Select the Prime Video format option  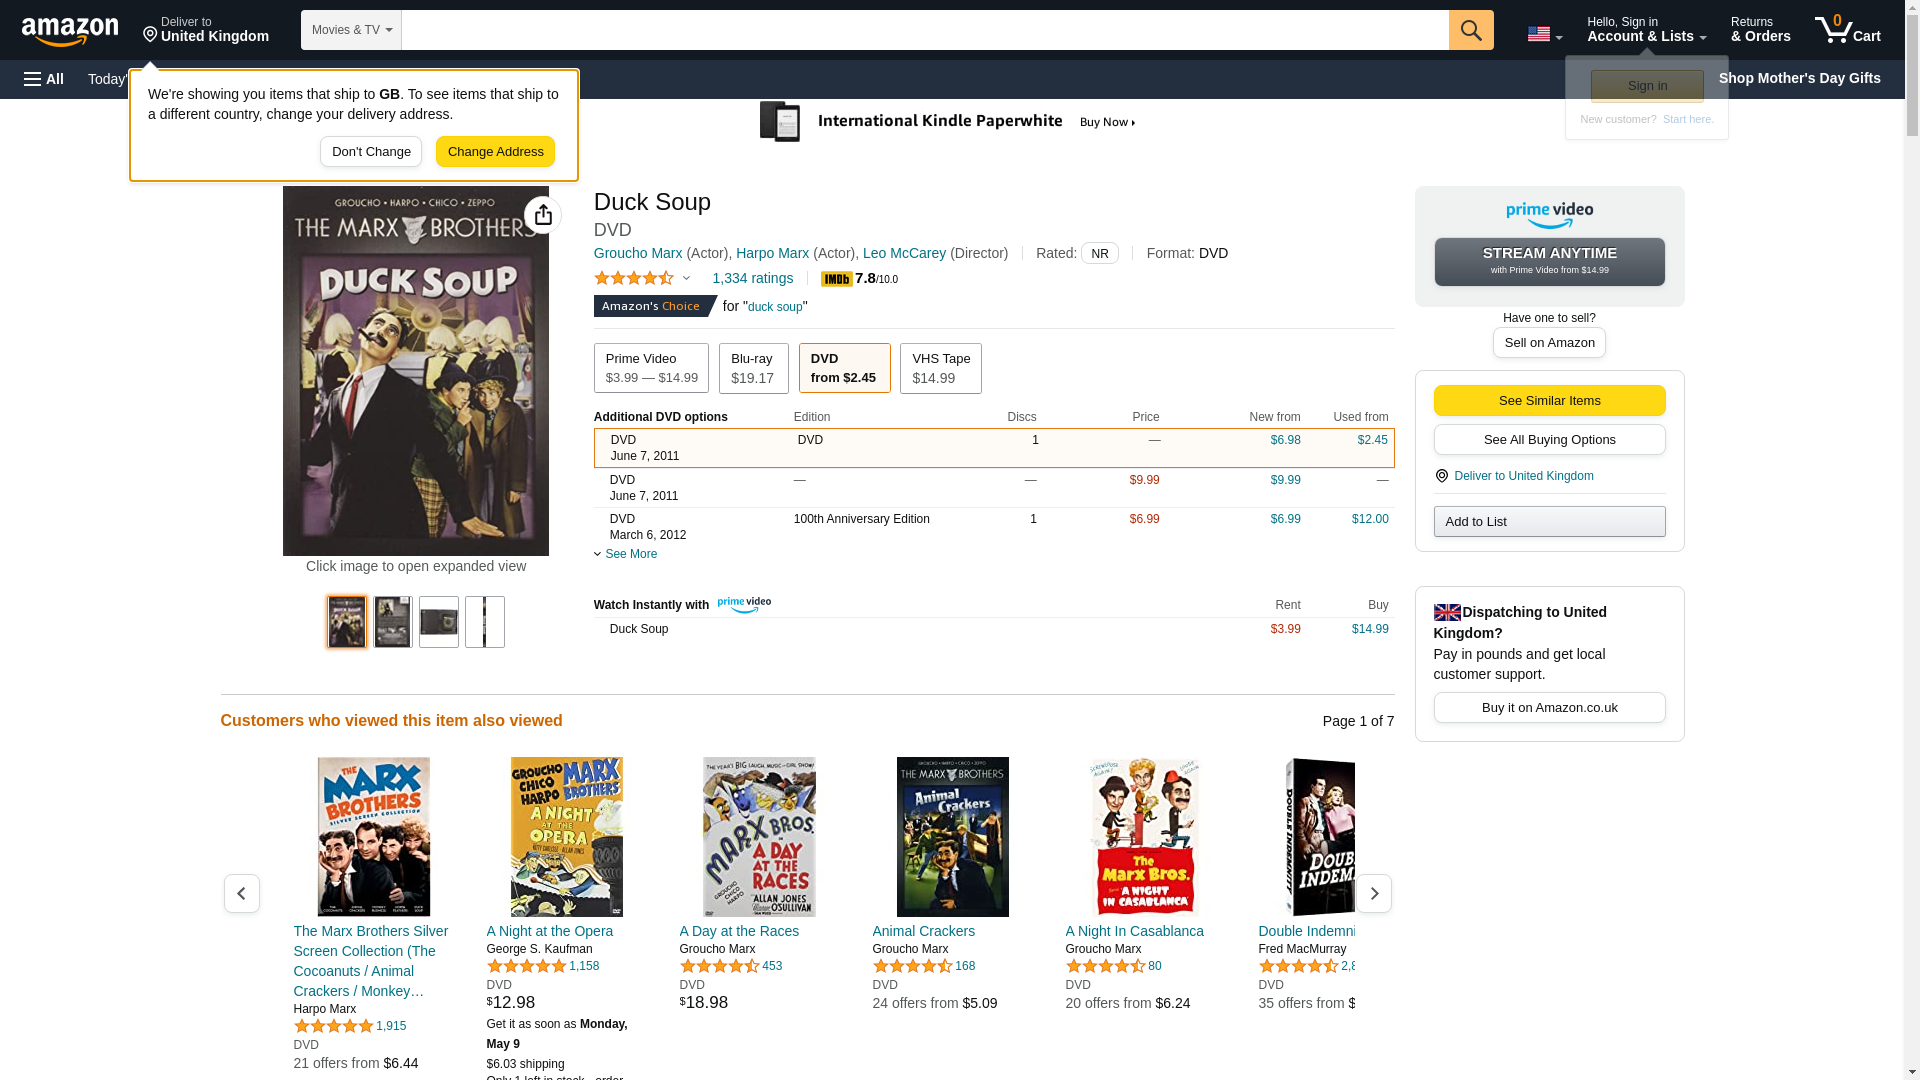click(x=651, y=368)
